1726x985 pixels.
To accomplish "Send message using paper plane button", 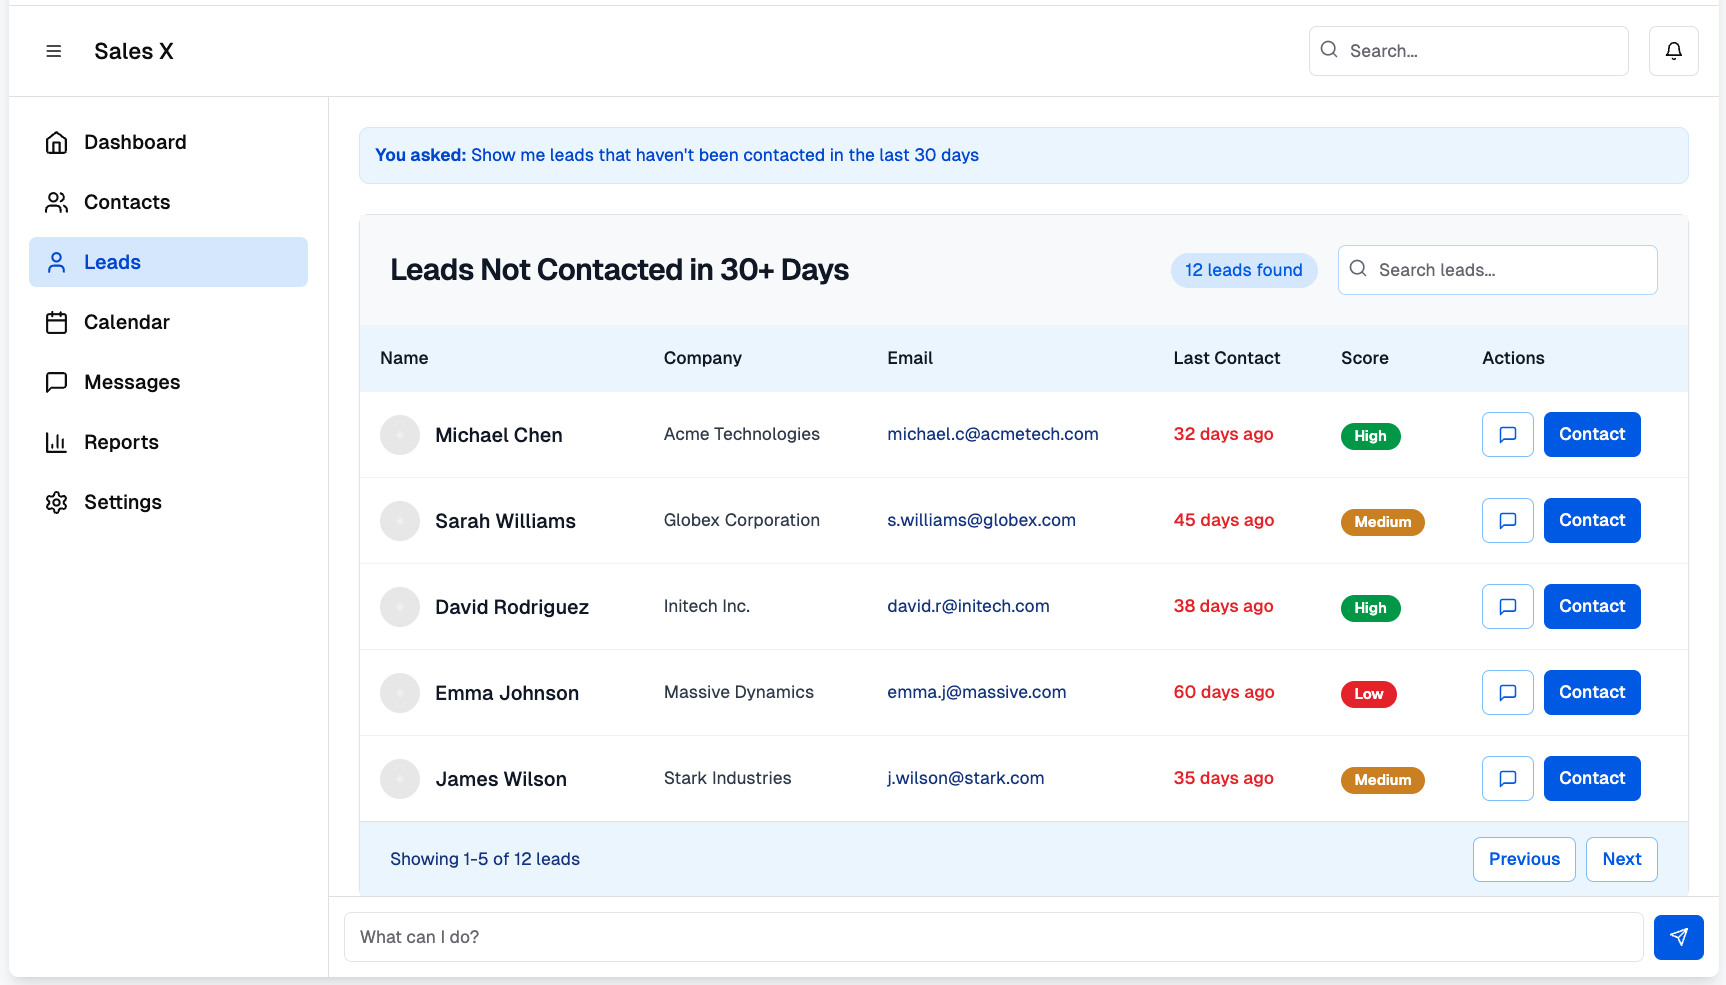I will [1678, 937].
